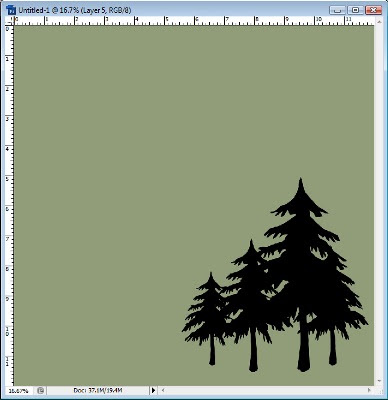Click the ruler origin corner box

(x=9, y=21)
